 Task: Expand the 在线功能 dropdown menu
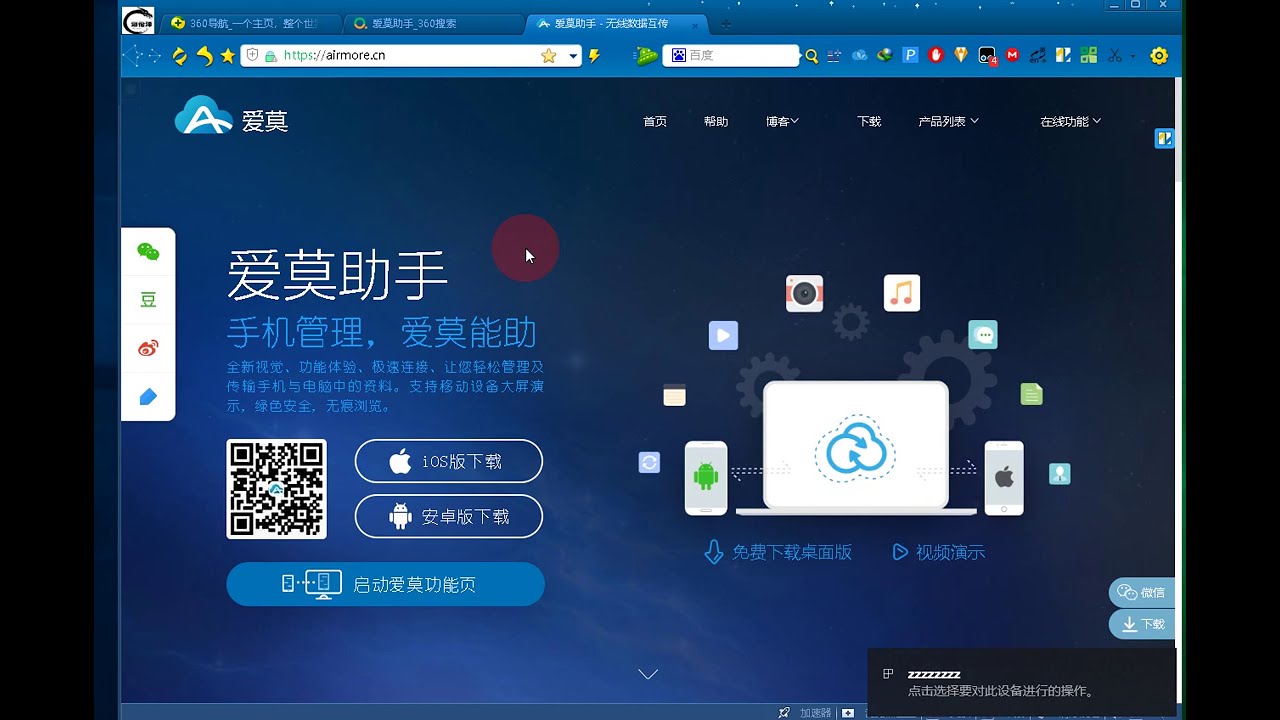click(x=1070, y=121)
